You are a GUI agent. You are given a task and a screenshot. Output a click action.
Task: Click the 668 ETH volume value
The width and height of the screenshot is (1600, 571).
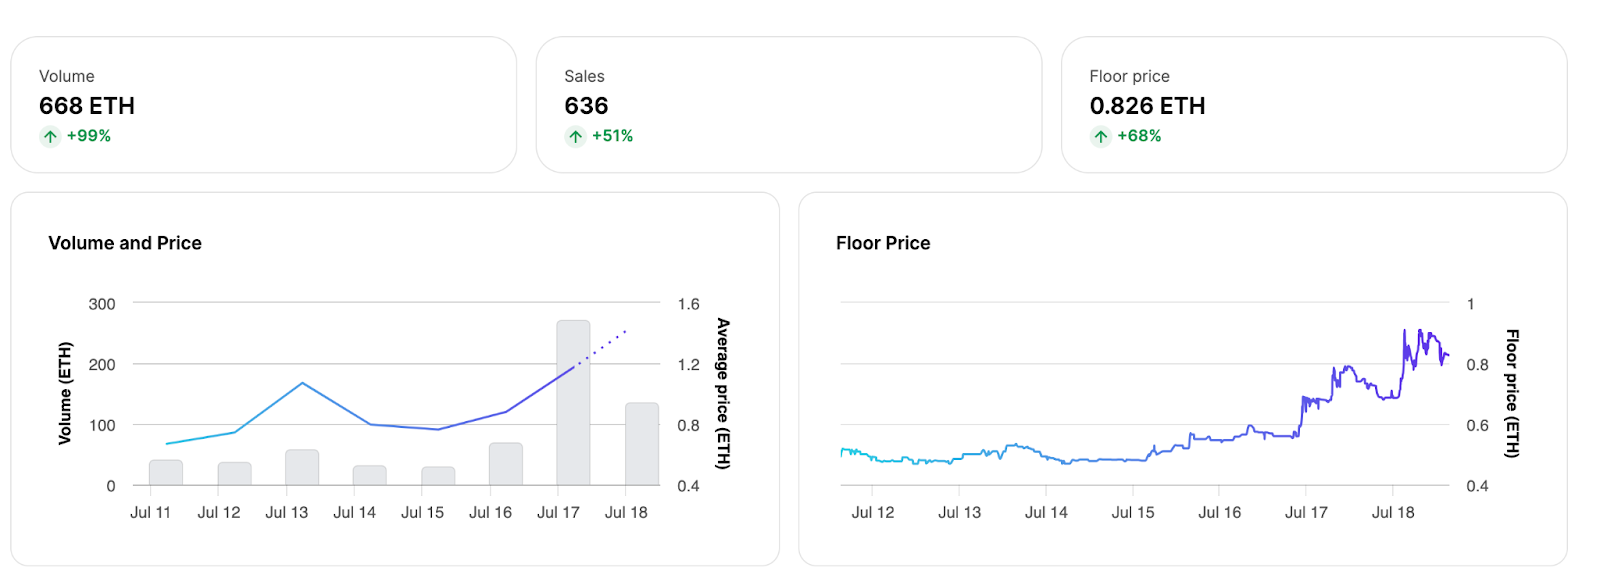coord(87,106)
